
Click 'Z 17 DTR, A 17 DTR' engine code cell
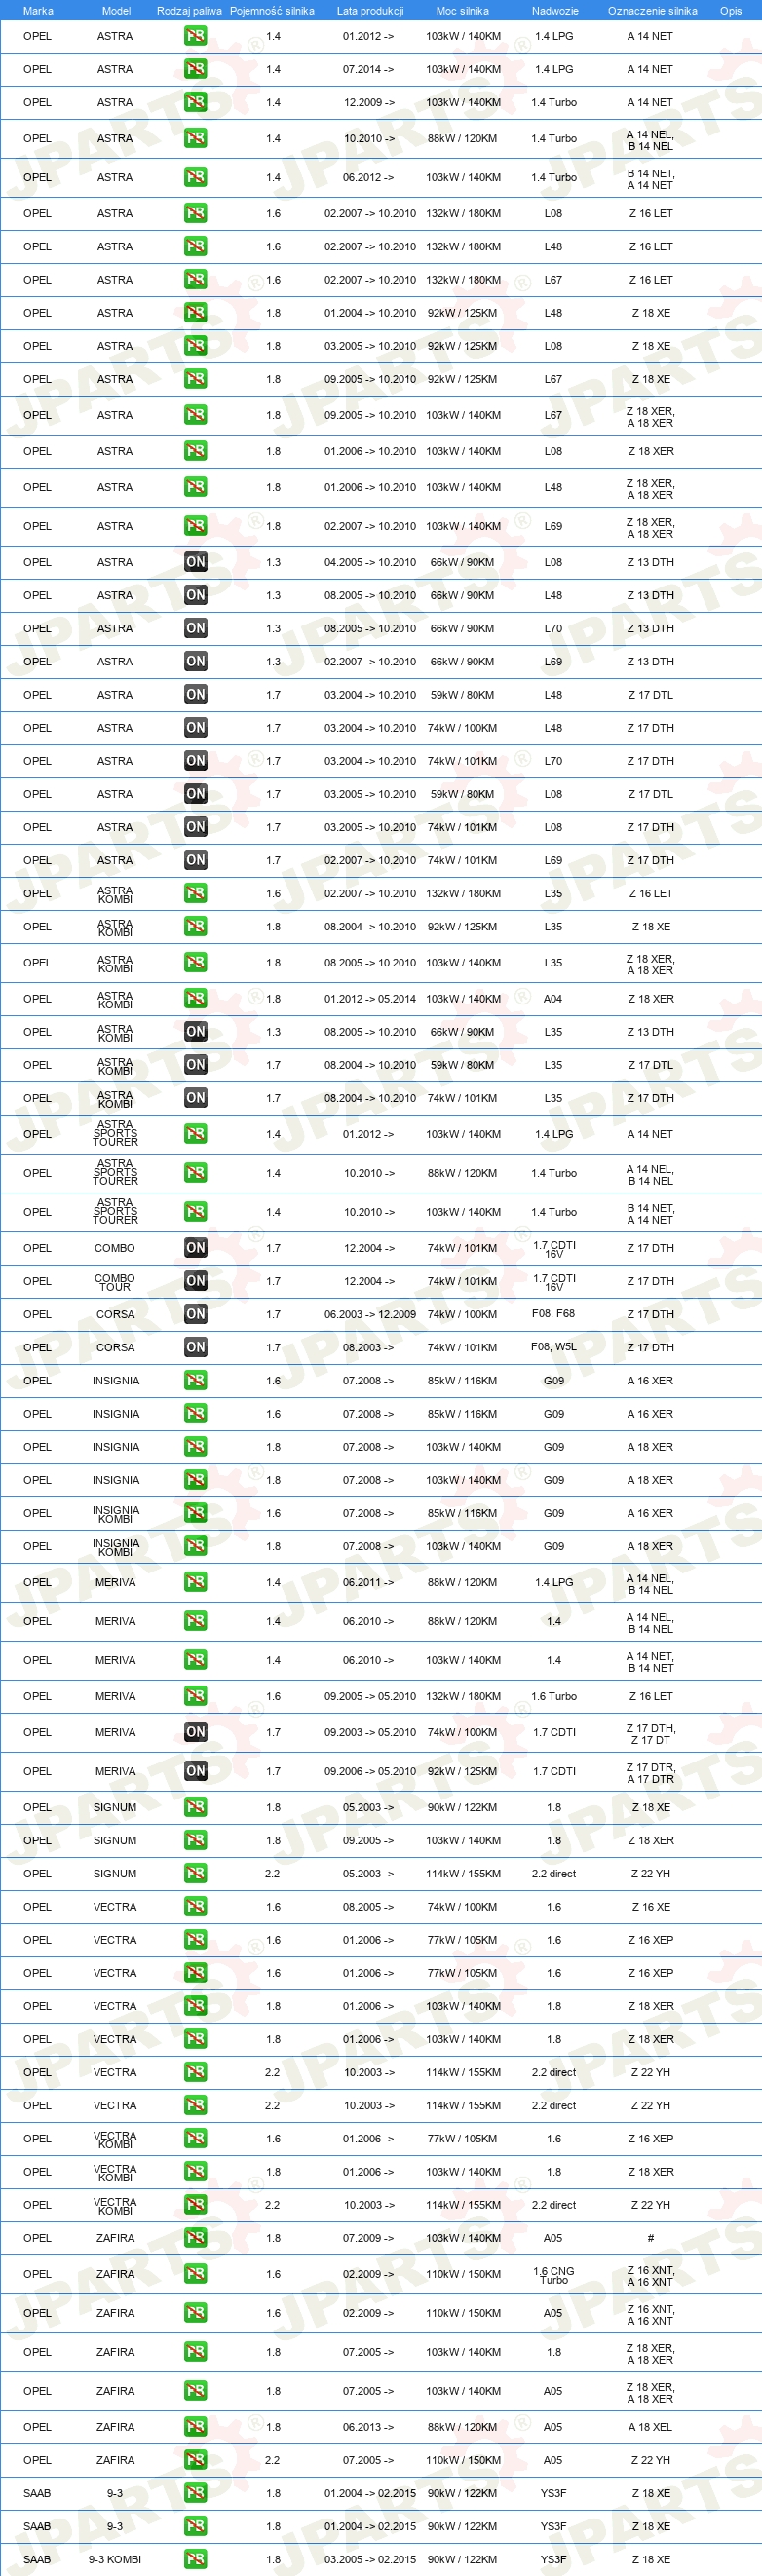click(x=651, y=1772)
